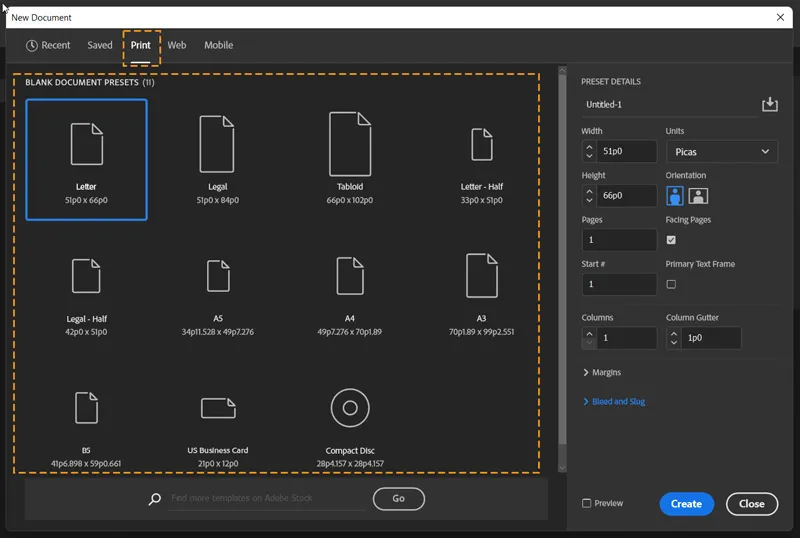Select the Compact Disc preset icon

[350, 408]
